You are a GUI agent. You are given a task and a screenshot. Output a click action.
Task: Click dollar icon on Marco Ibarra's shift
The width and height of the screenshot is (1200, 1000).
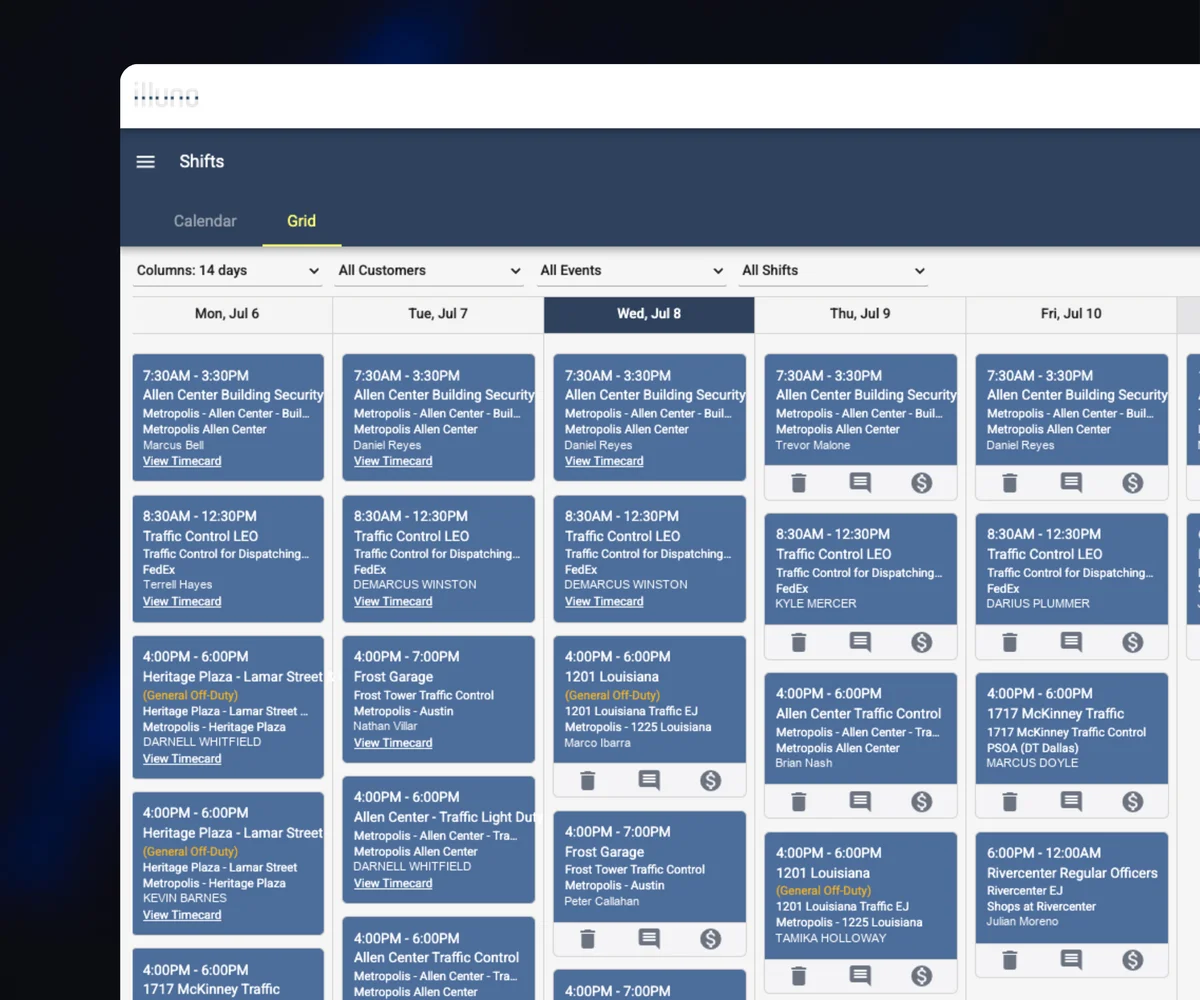point(711,781)
